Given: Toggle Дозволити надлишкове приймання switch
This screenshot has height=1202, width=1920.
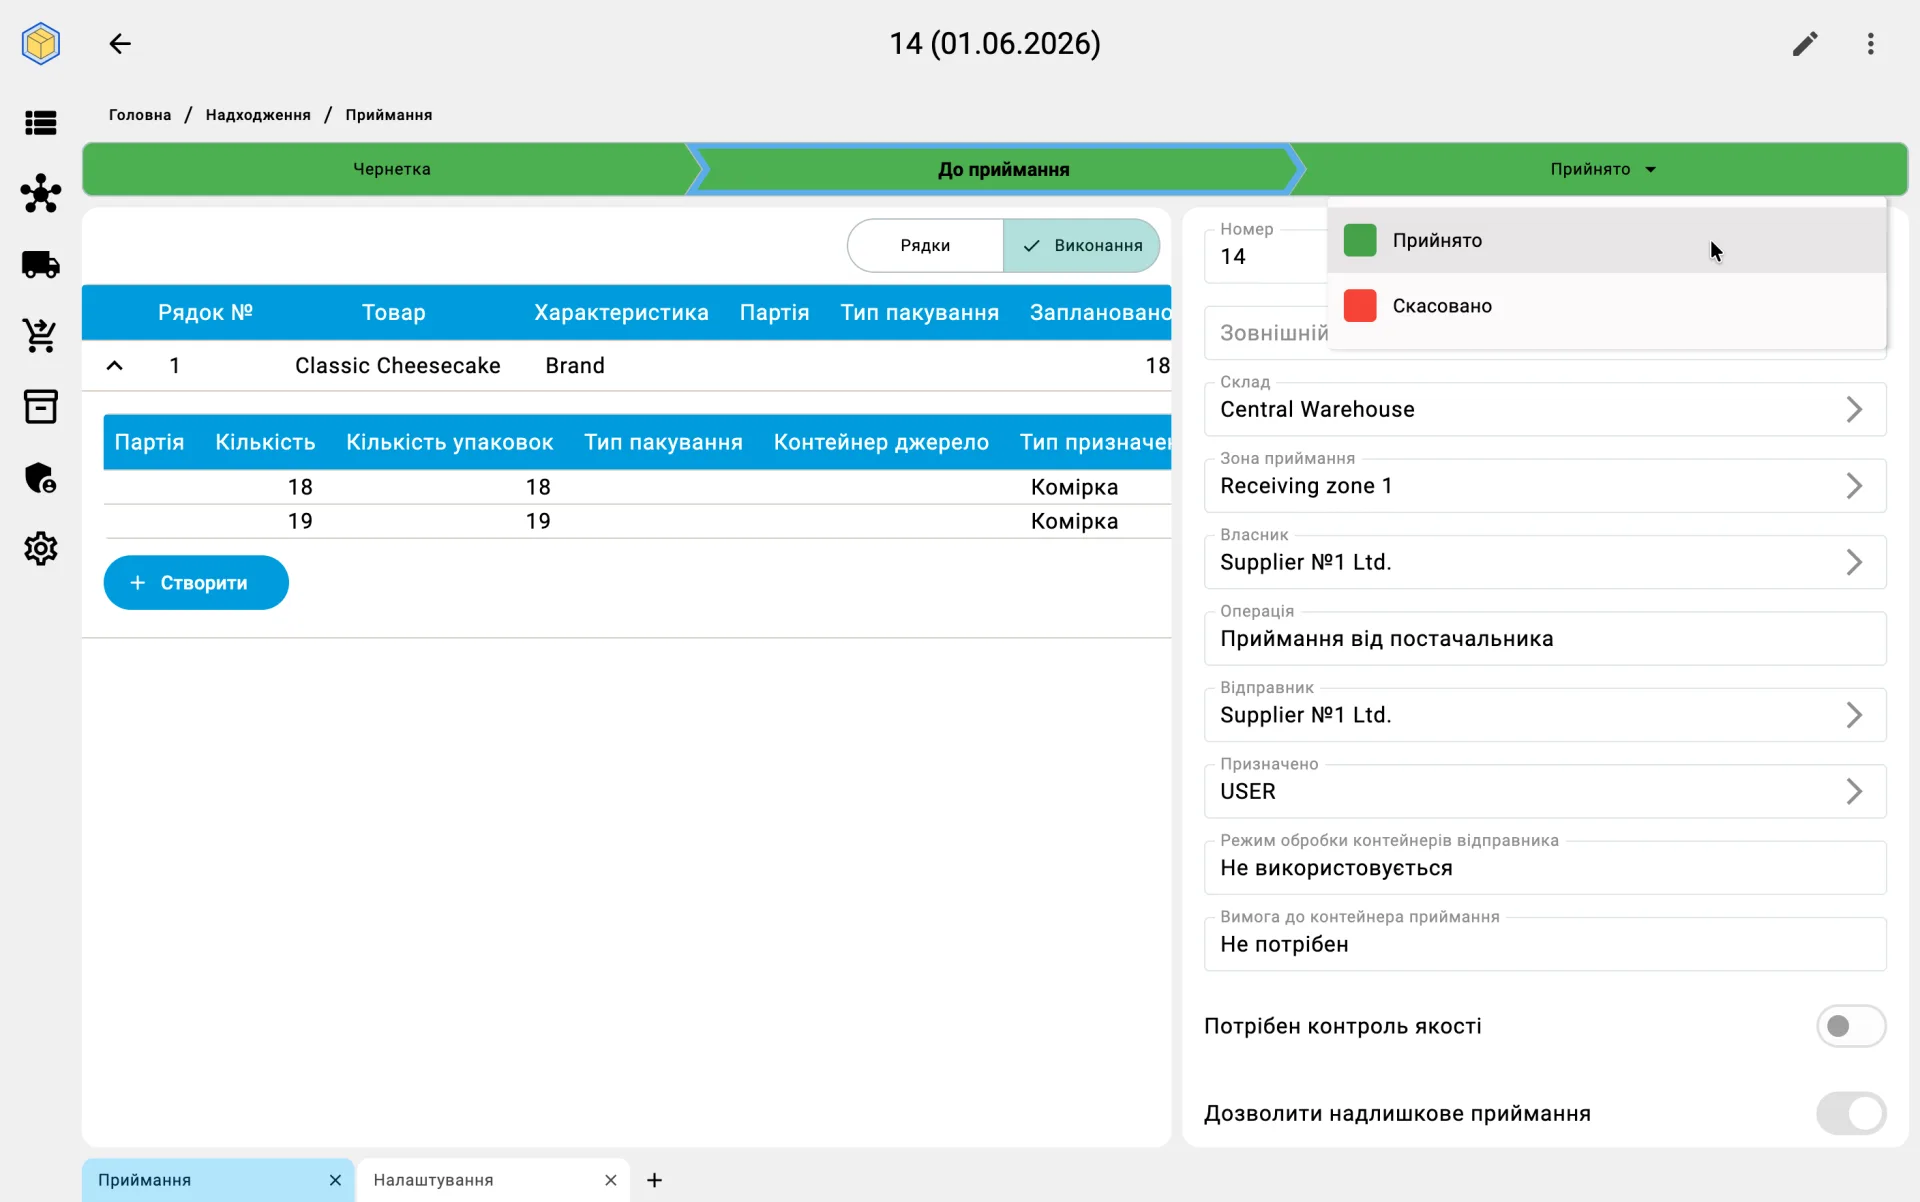Looking at the screenshot, I should coord(1851,1113).
